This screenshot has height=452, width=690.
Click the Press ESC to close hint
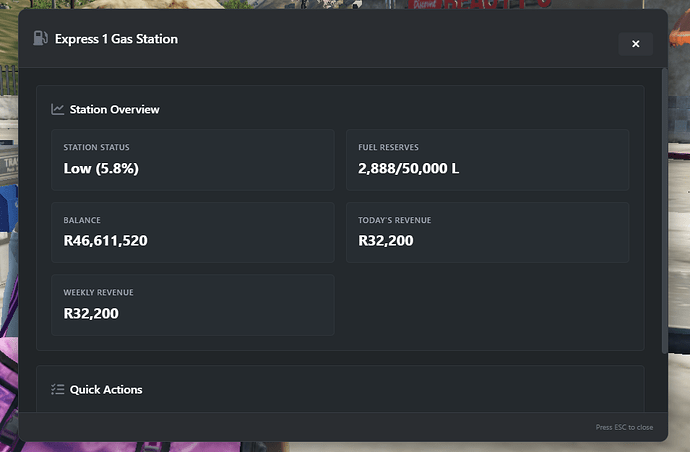click(x=624, y=427)
